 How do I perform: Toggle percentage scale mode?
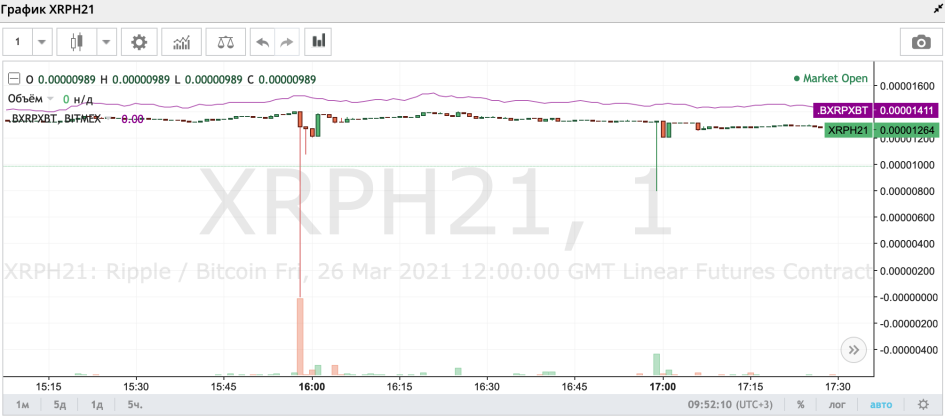pyautogui.click(x=800, y=404)
